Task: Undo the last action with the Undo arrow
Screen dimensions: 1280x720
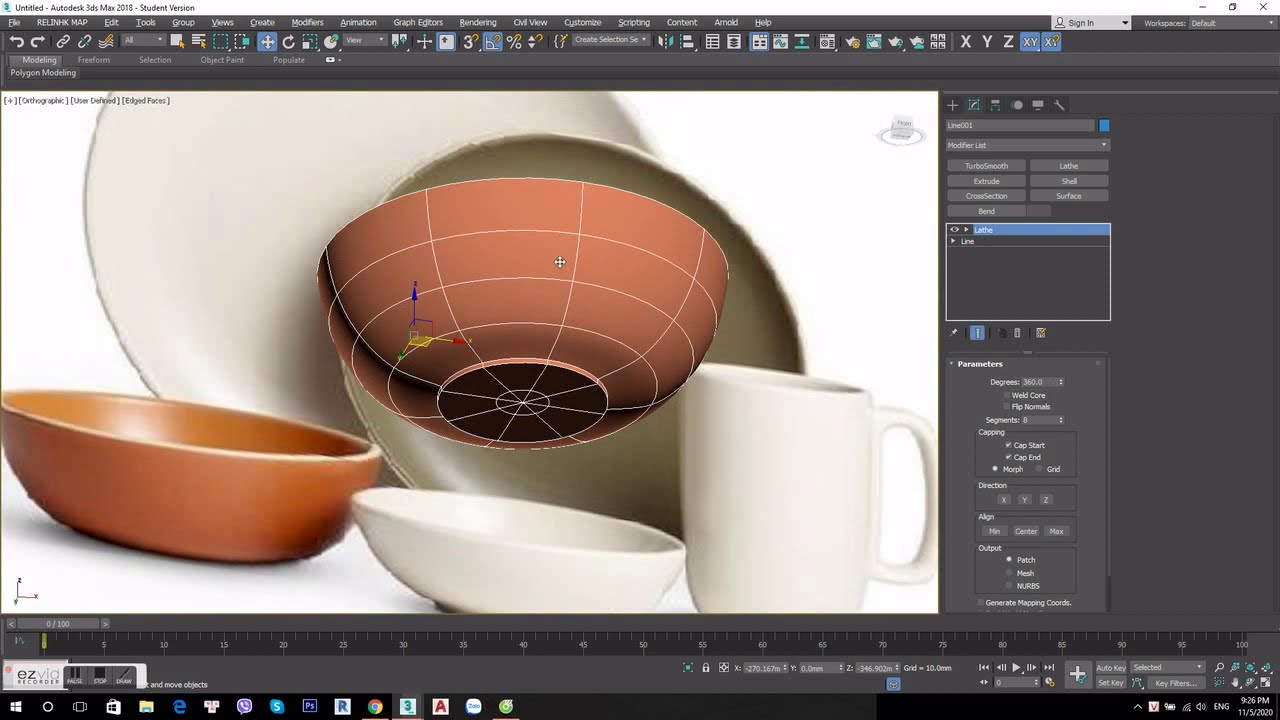Action: pyautogui.click(x=16, y=42)
